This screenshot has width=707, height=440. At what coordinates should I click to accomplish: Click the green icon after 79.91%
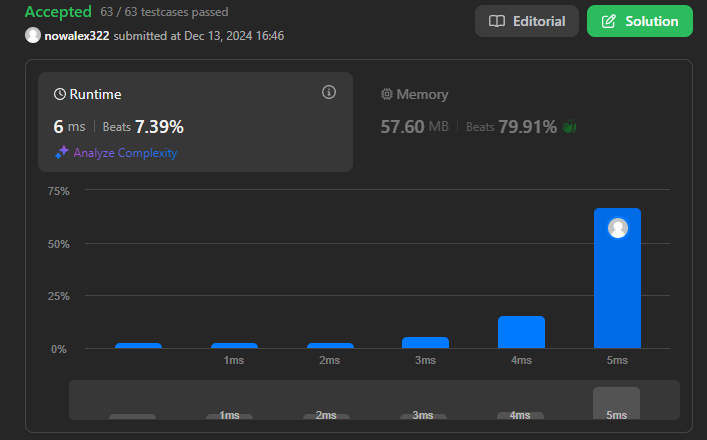click(570, 127)
